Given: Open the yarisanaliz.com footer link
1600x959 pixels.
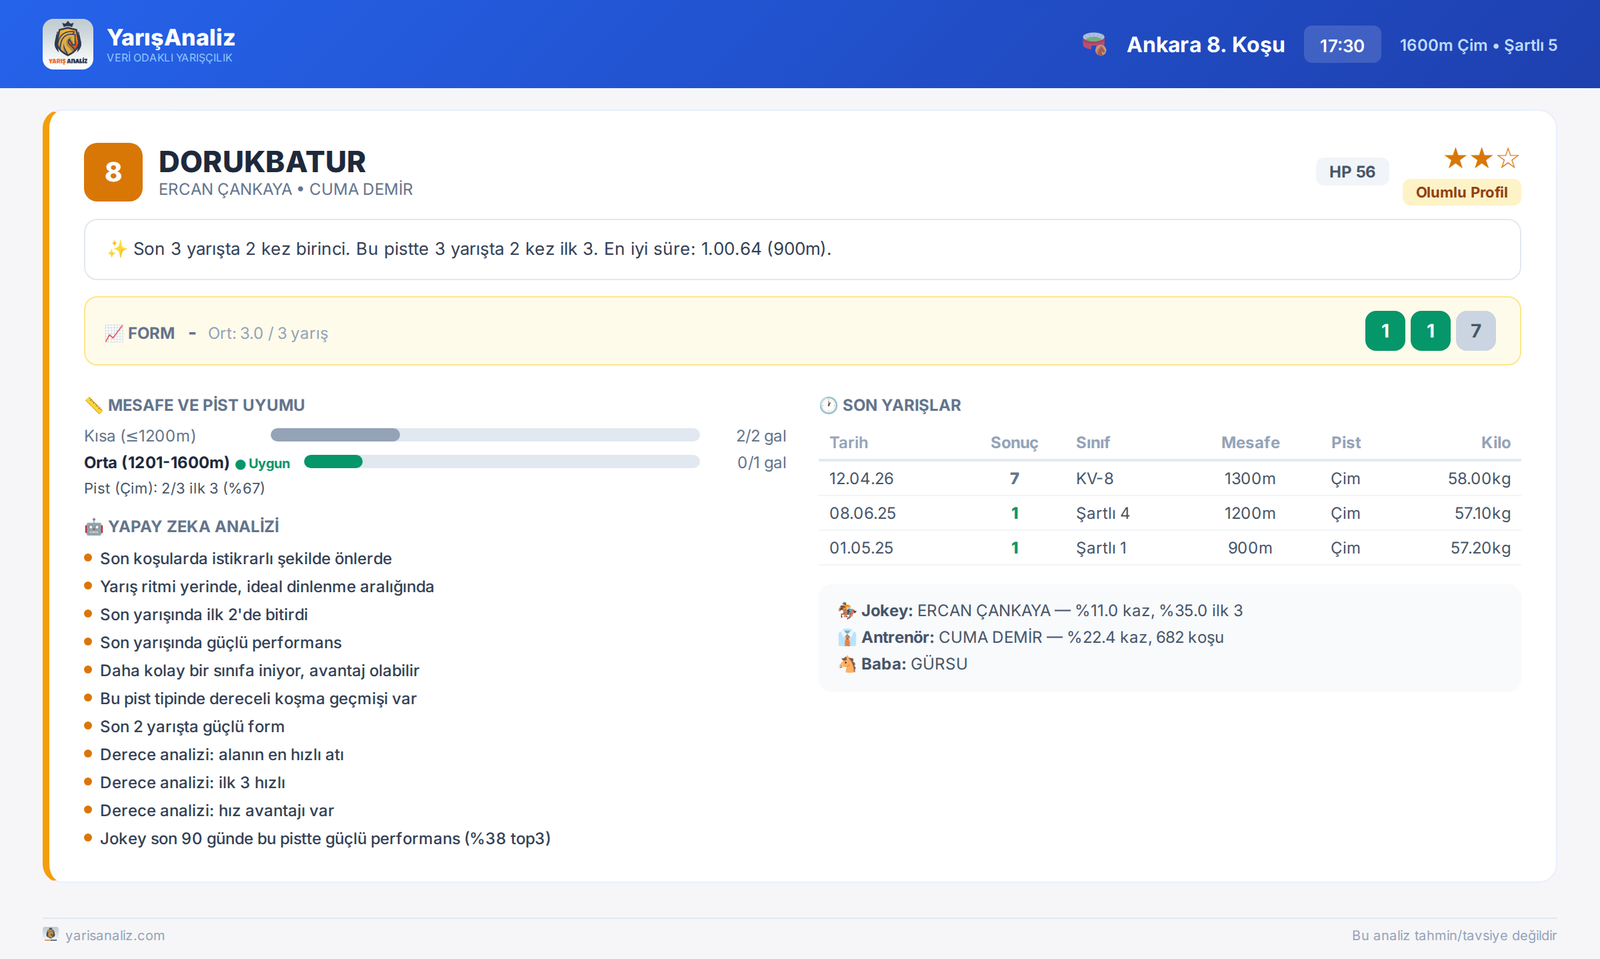Looking at the screenshot, I should pos(115,935).
